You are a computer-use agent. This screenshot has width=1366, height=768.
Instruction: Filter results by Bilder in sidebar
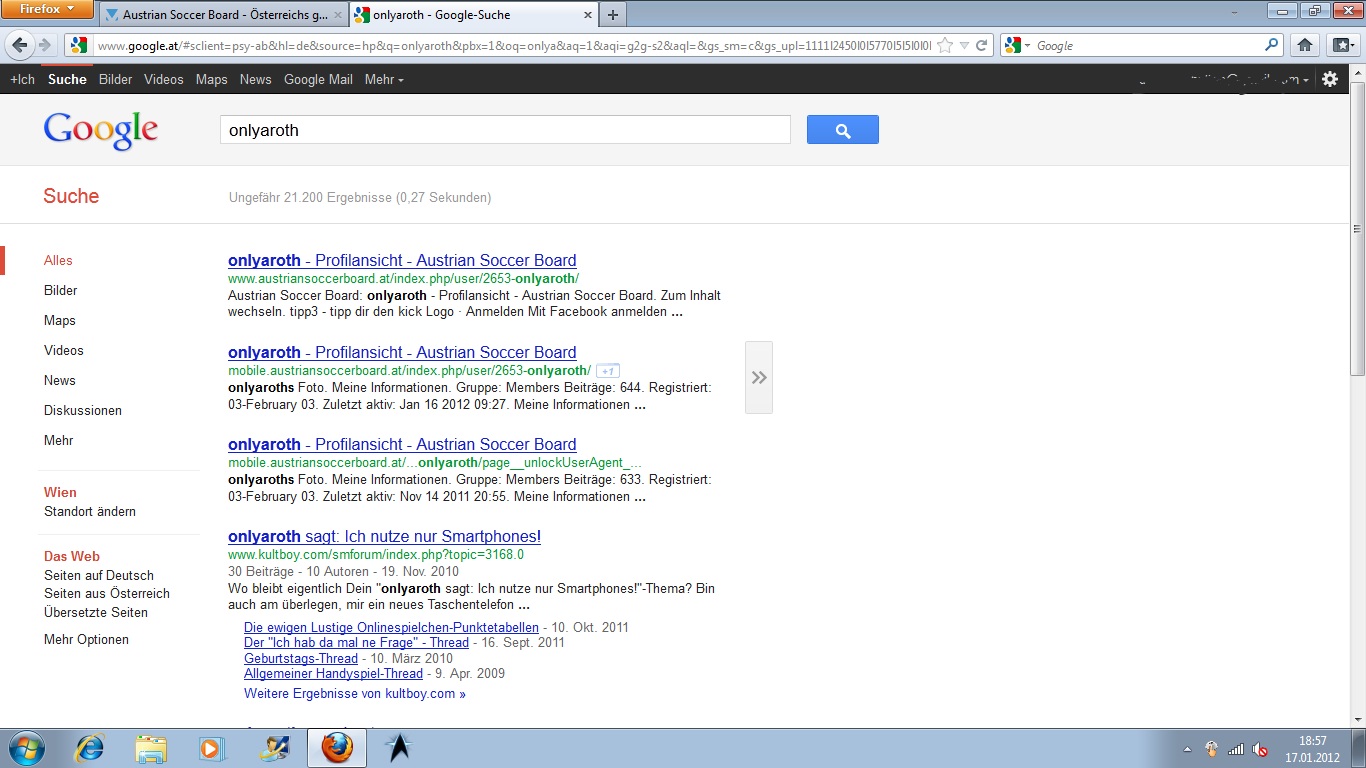click(x=60, y=290)
